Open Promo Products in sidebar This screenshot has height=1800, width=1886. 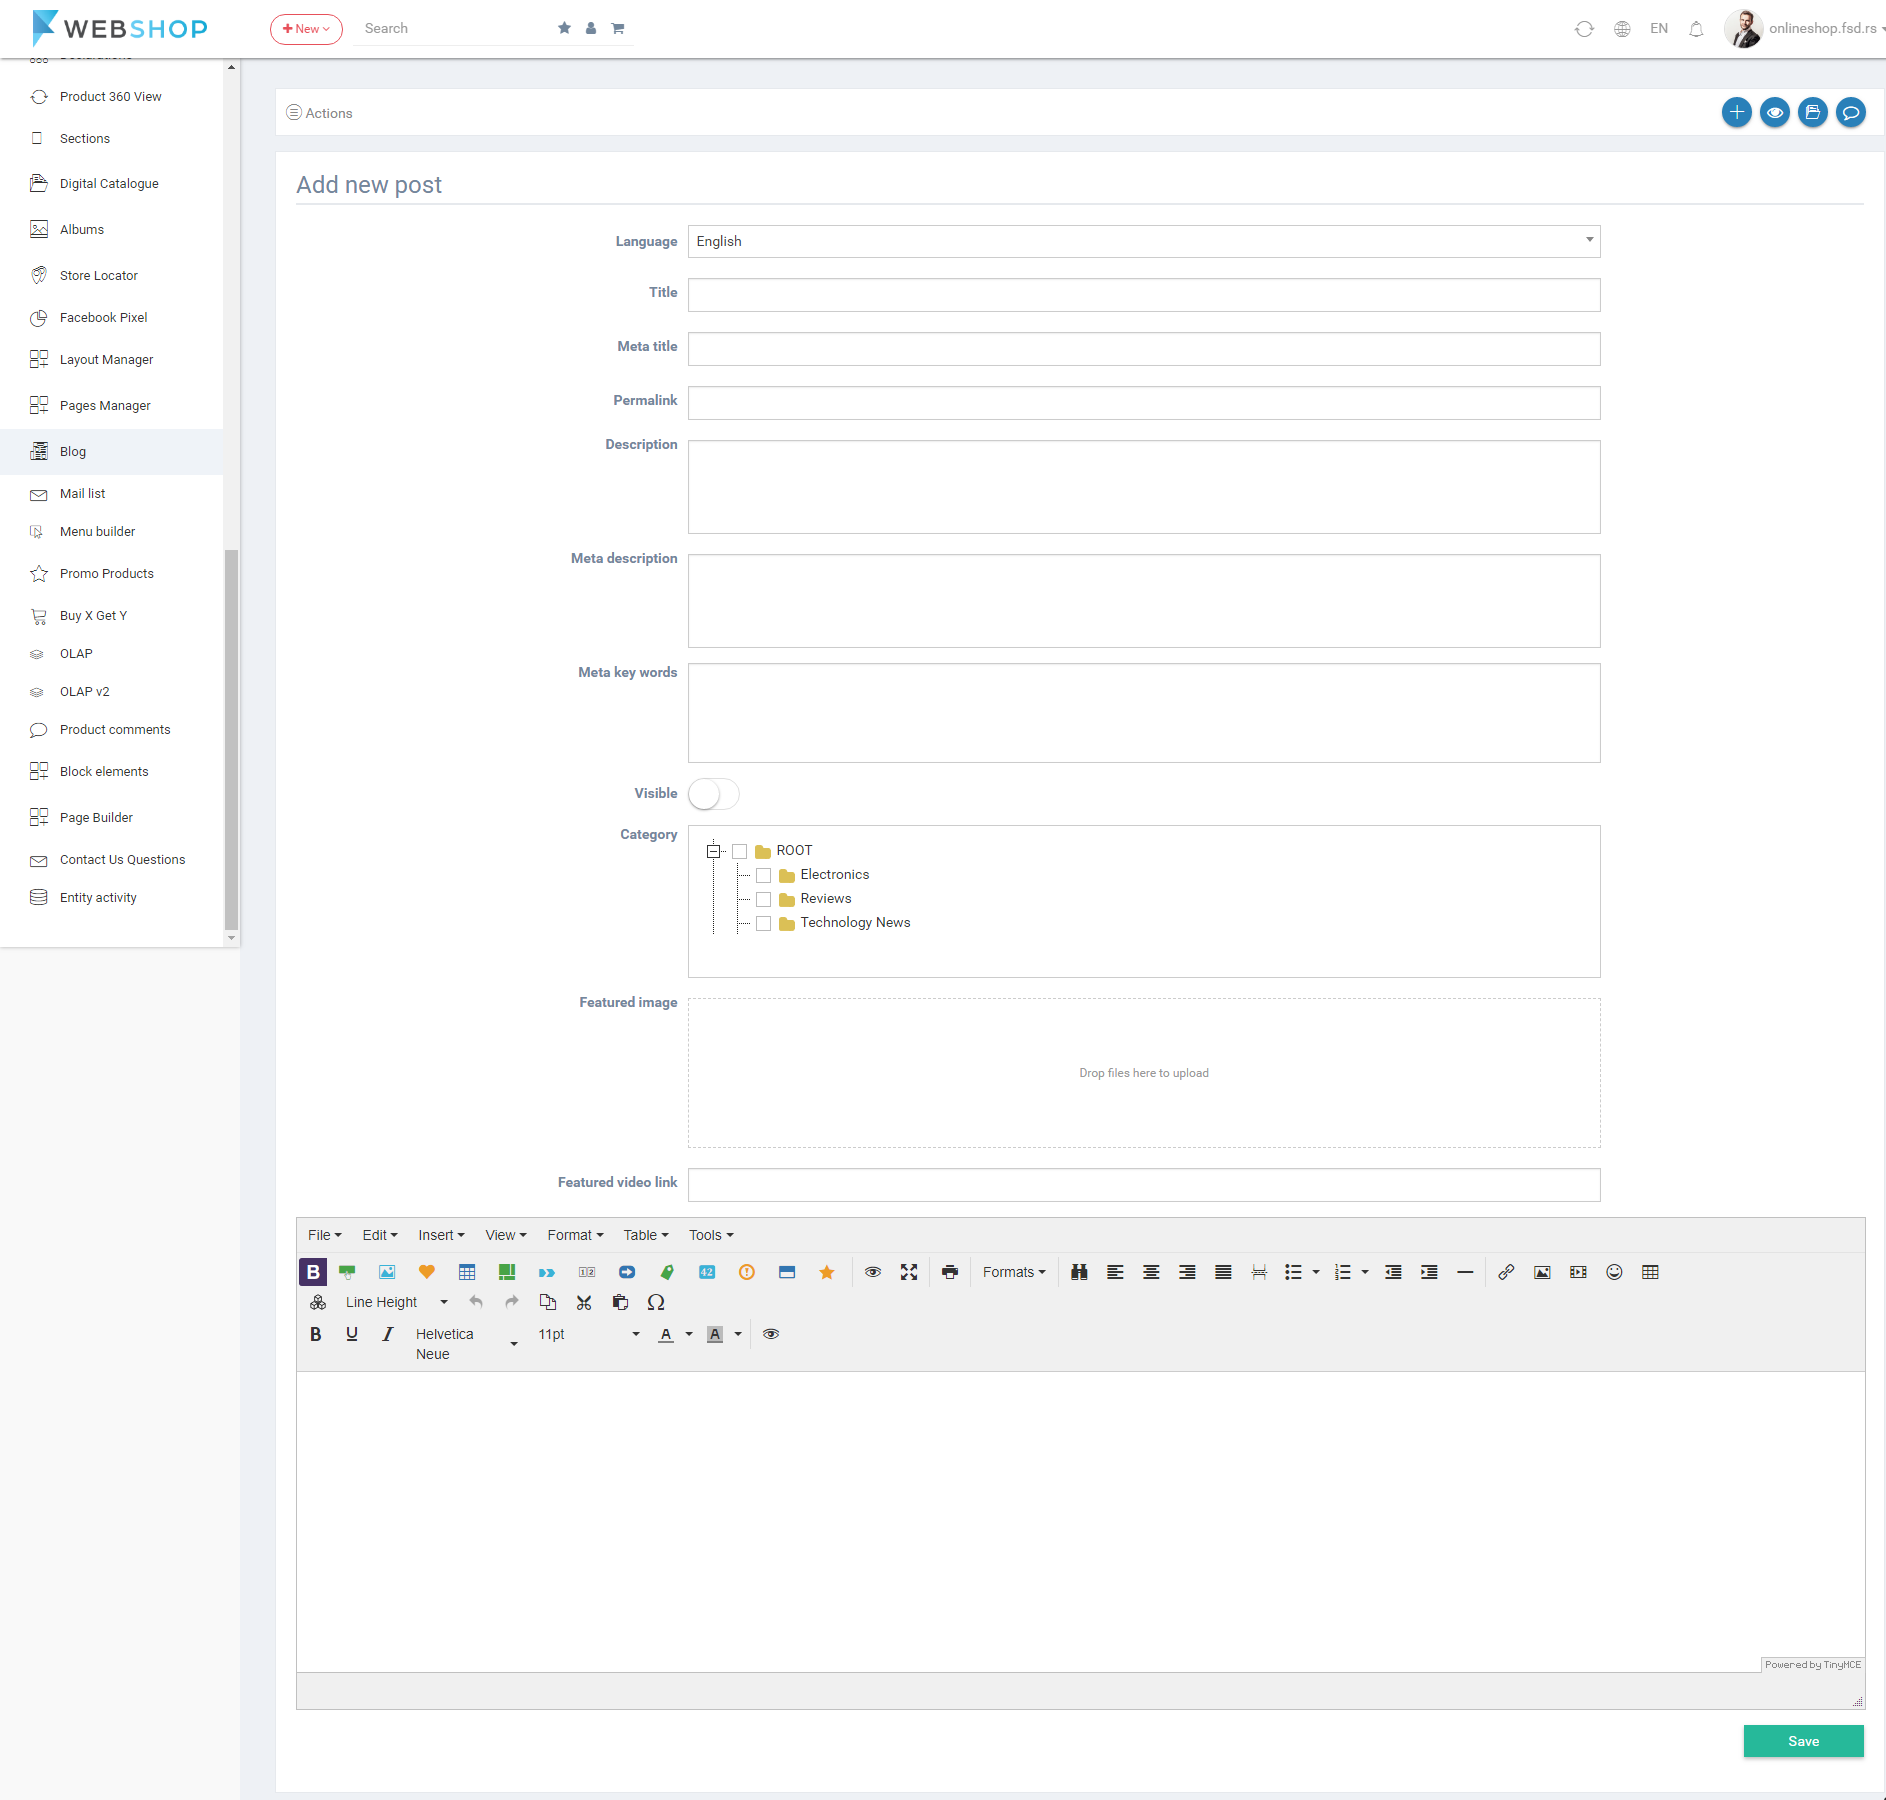[107, 573]
